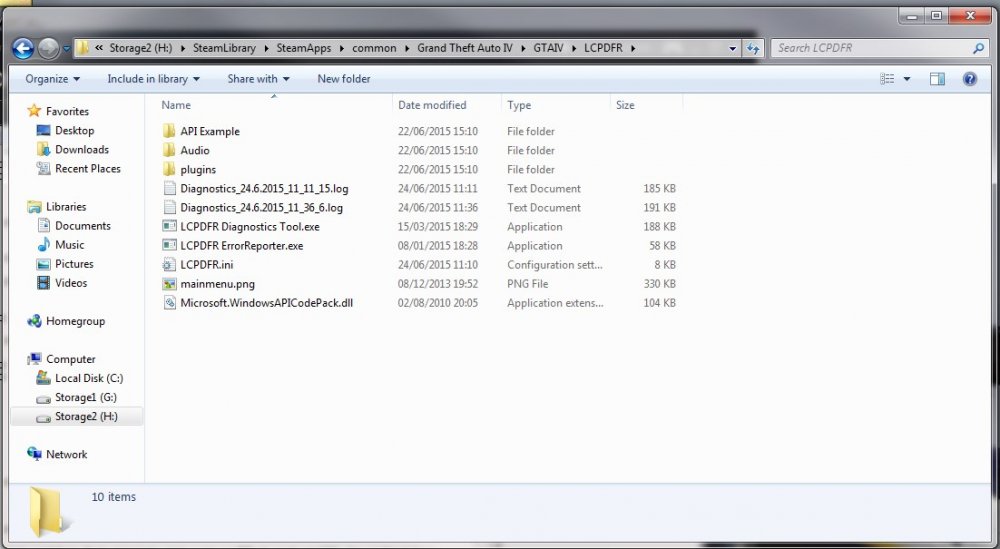This screenshot has height=549, width=1000.
Task: Expand the arrow after SteamLibrary breadcrumb
Action: point(266,48)
